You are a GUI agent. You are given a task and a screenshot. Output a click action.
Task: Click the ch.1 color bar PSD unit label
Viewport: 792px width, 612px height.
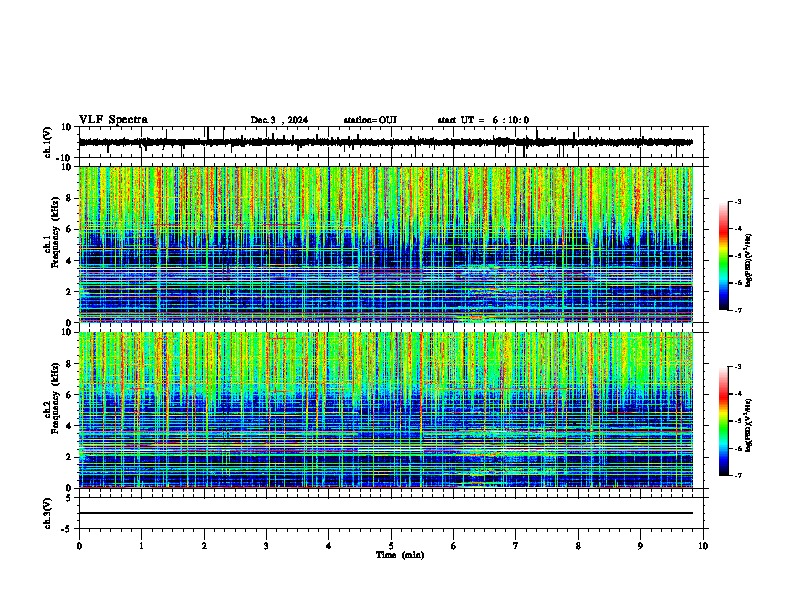click(x=748, y=260)
